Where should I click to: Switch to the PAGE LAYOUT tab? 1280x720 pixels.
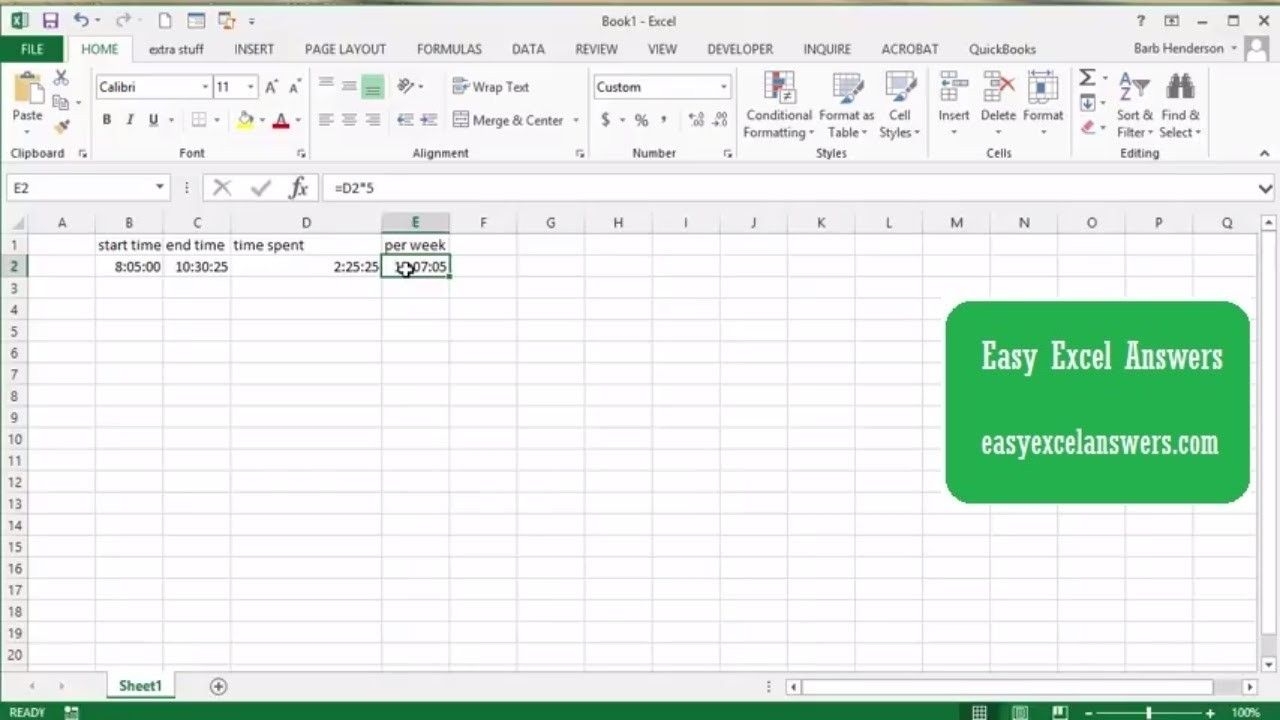[x=345, y=49]
